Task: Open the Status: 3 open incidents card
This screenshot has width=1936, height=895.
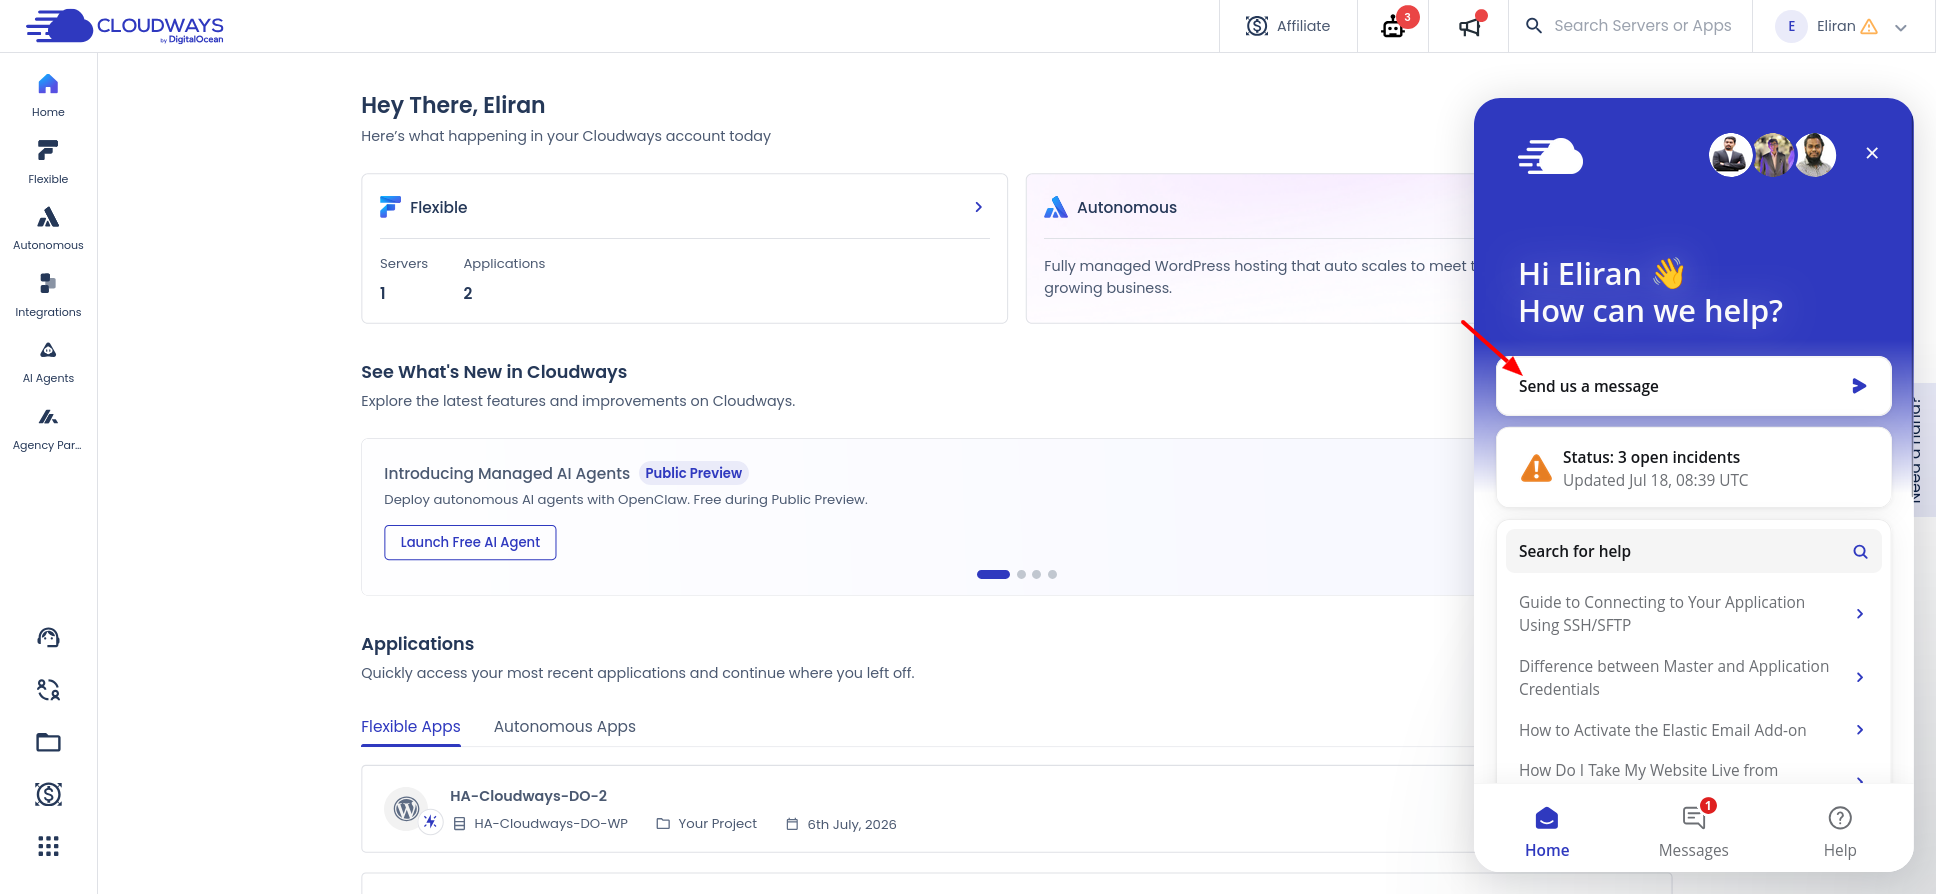Action: pyautogui.click(x=1693, y=468)
